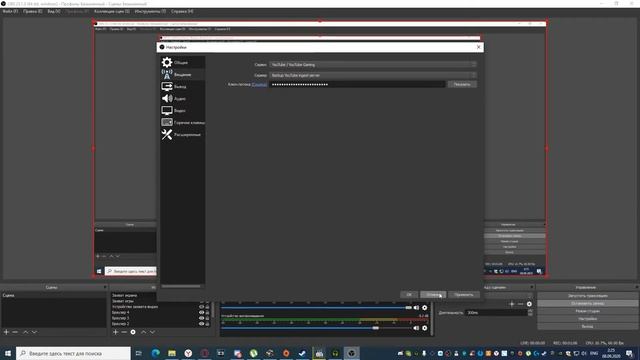Open the Правка menu
640x360 pixels.
32,11
